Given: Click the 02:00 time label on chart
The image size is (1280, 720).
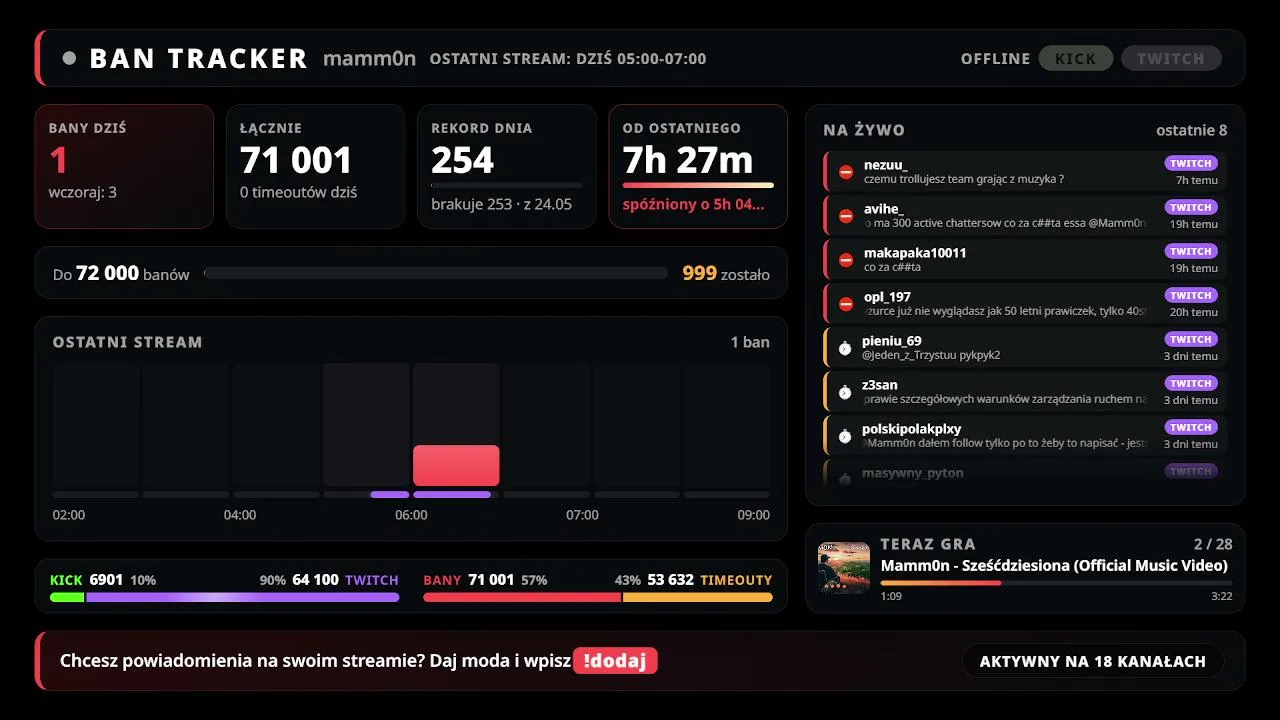Looking at the screenshot, I should pos(69,515).
